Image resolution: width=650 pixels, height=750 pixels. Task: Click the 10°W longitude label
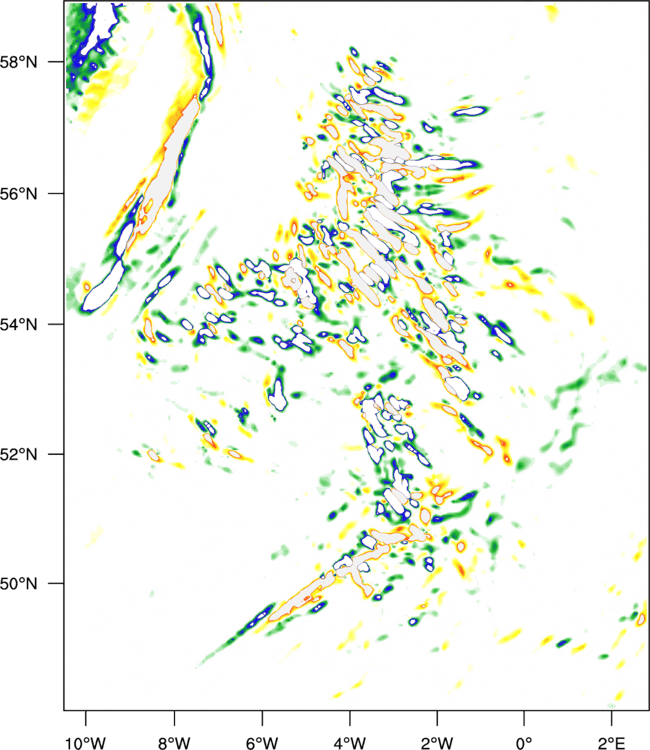[86, 743]
